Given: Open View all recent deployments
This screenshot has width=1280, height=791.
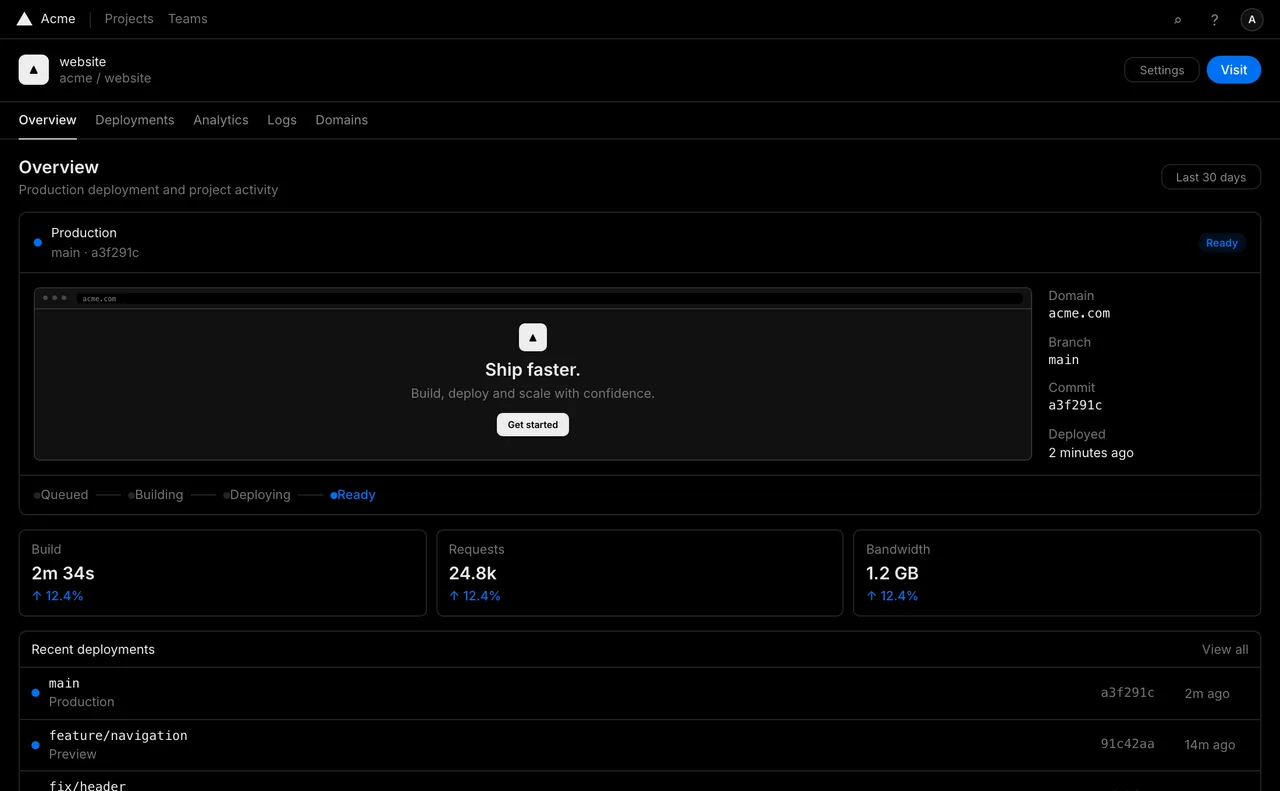Looking at the screenshot, I should pos(1225,650).
